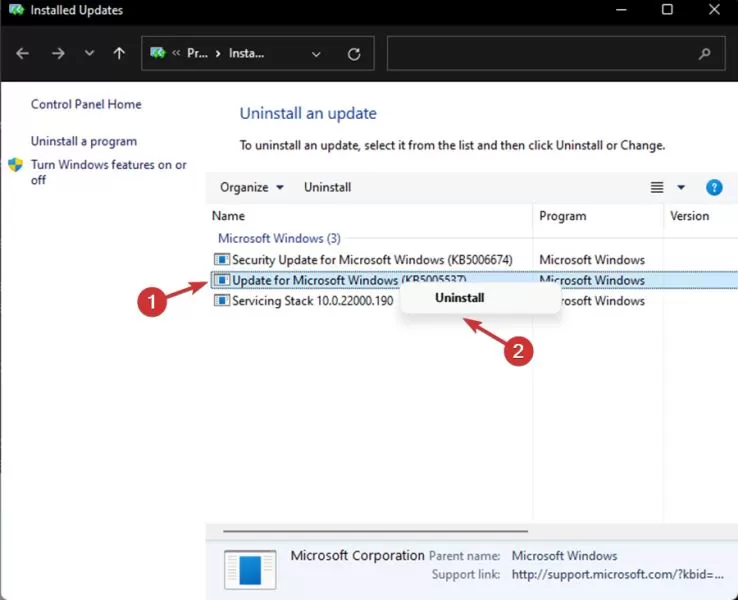Go back using the back arrow
This screenshot has width=738, height=600.
(x=22, y=53)
